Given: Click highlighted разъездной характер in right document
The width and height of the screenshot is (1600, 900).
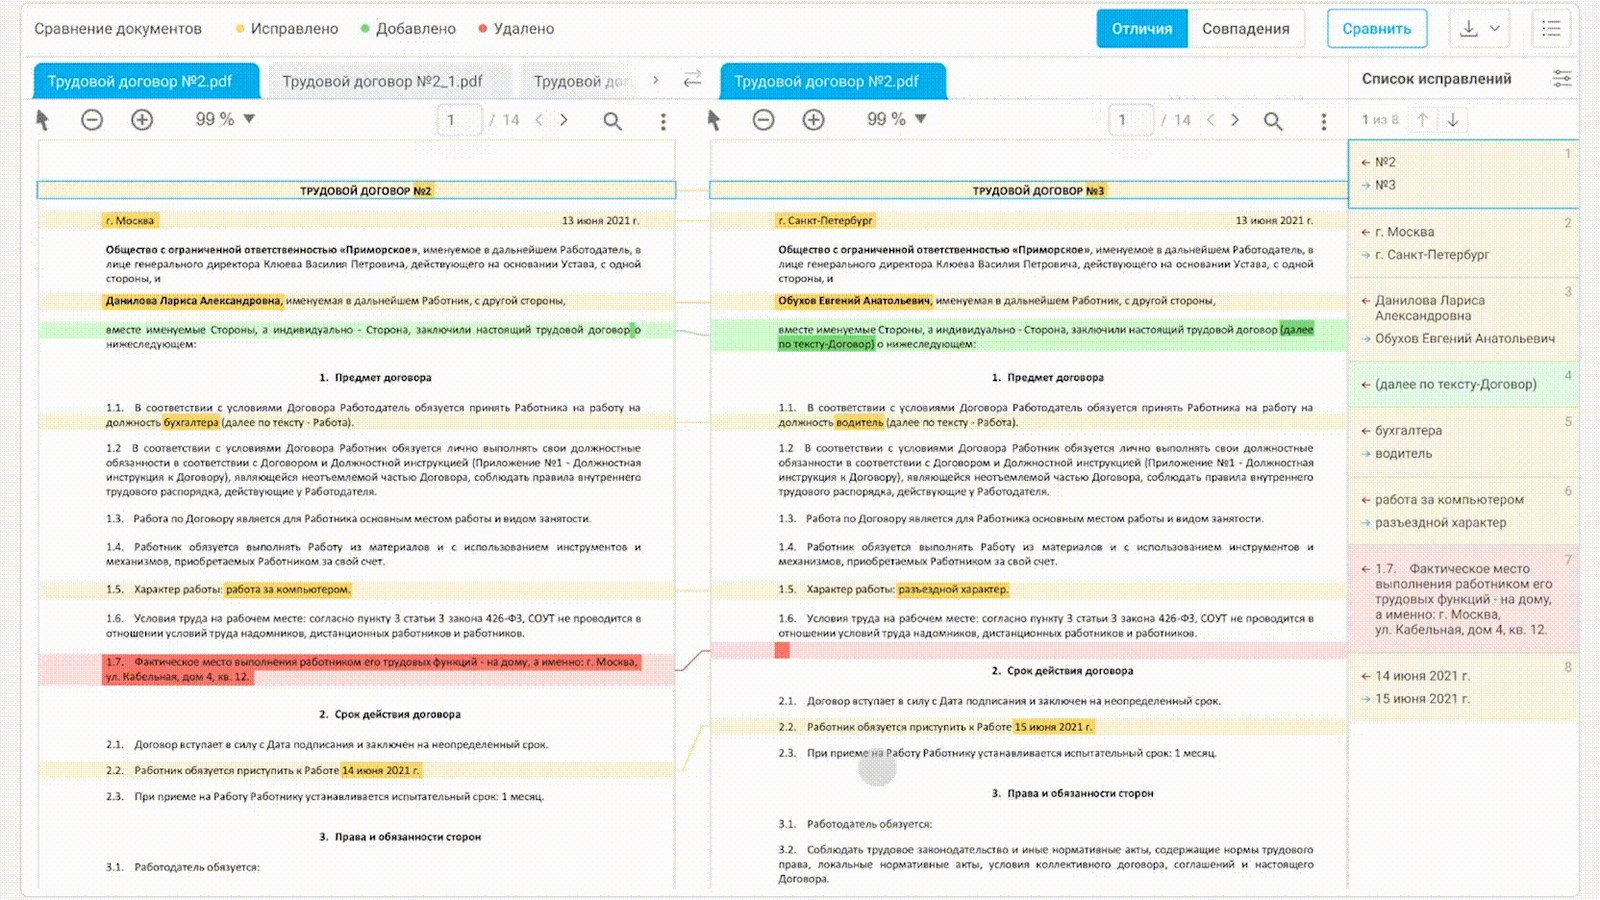Looking at the screenshot, I should coord(953,589).
